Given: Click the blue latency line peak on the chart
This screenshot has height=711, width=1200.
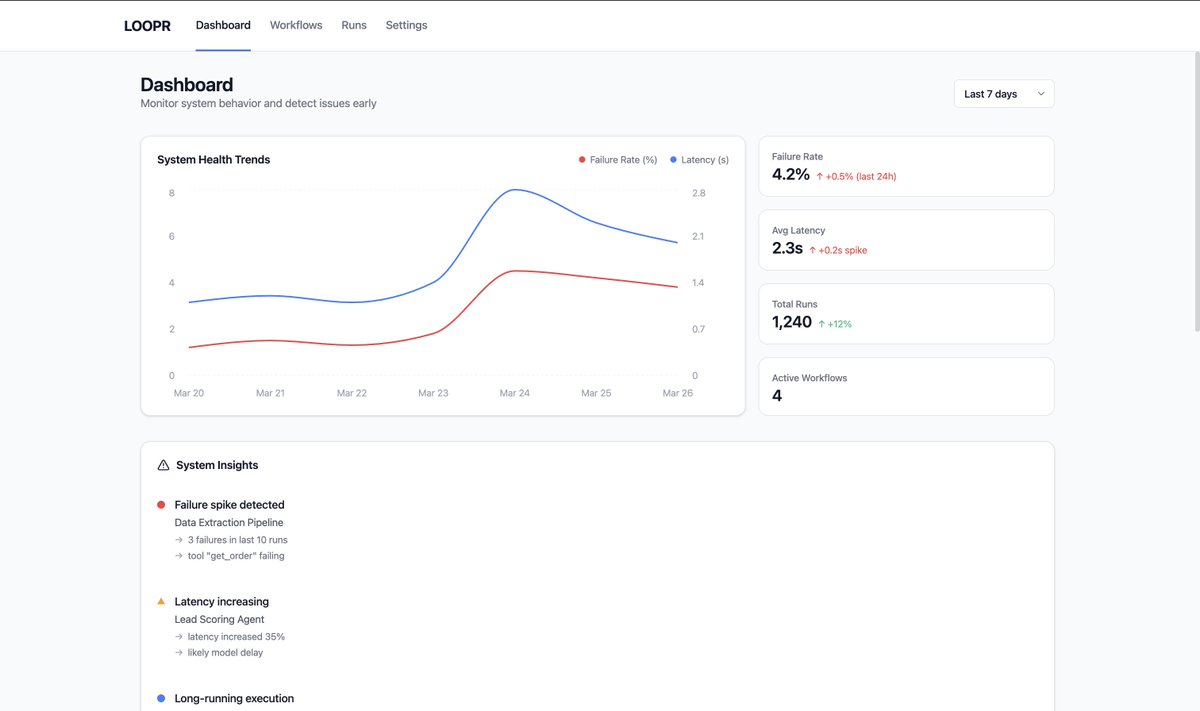Looking at the screenshot, I should (514, 189).
